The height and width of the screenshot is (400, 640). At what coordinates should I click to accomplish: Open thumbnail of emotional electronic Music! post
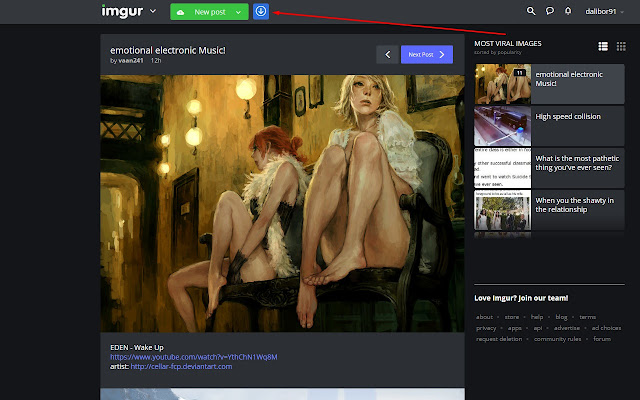click(502, 84)
